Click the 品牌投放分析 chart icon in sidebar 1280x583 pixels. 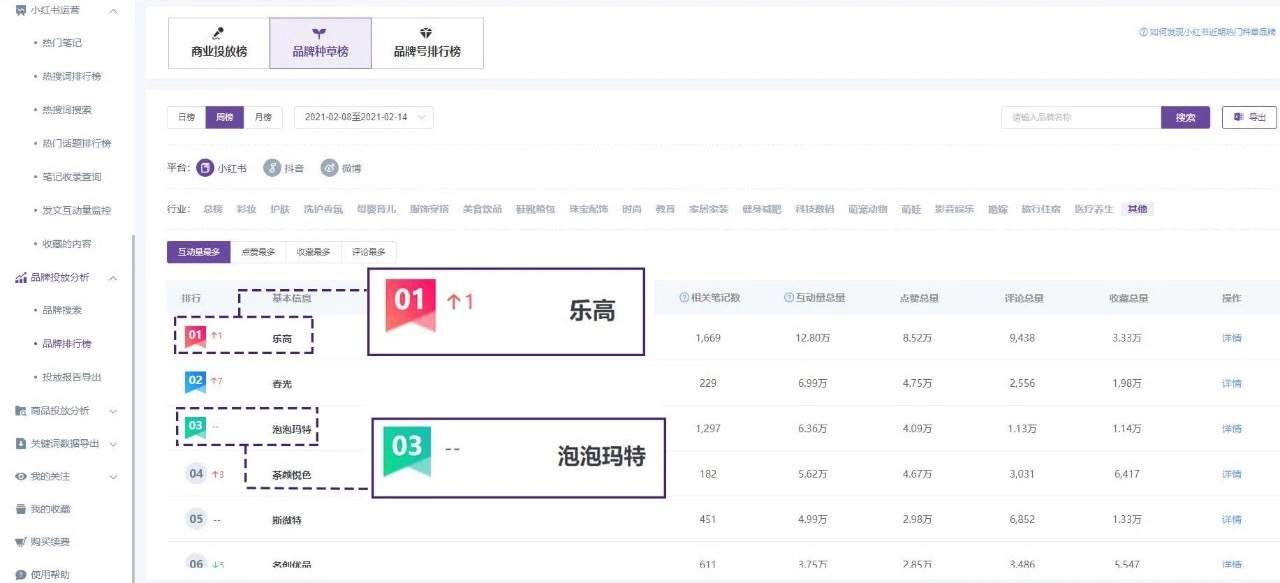(21, 277)
